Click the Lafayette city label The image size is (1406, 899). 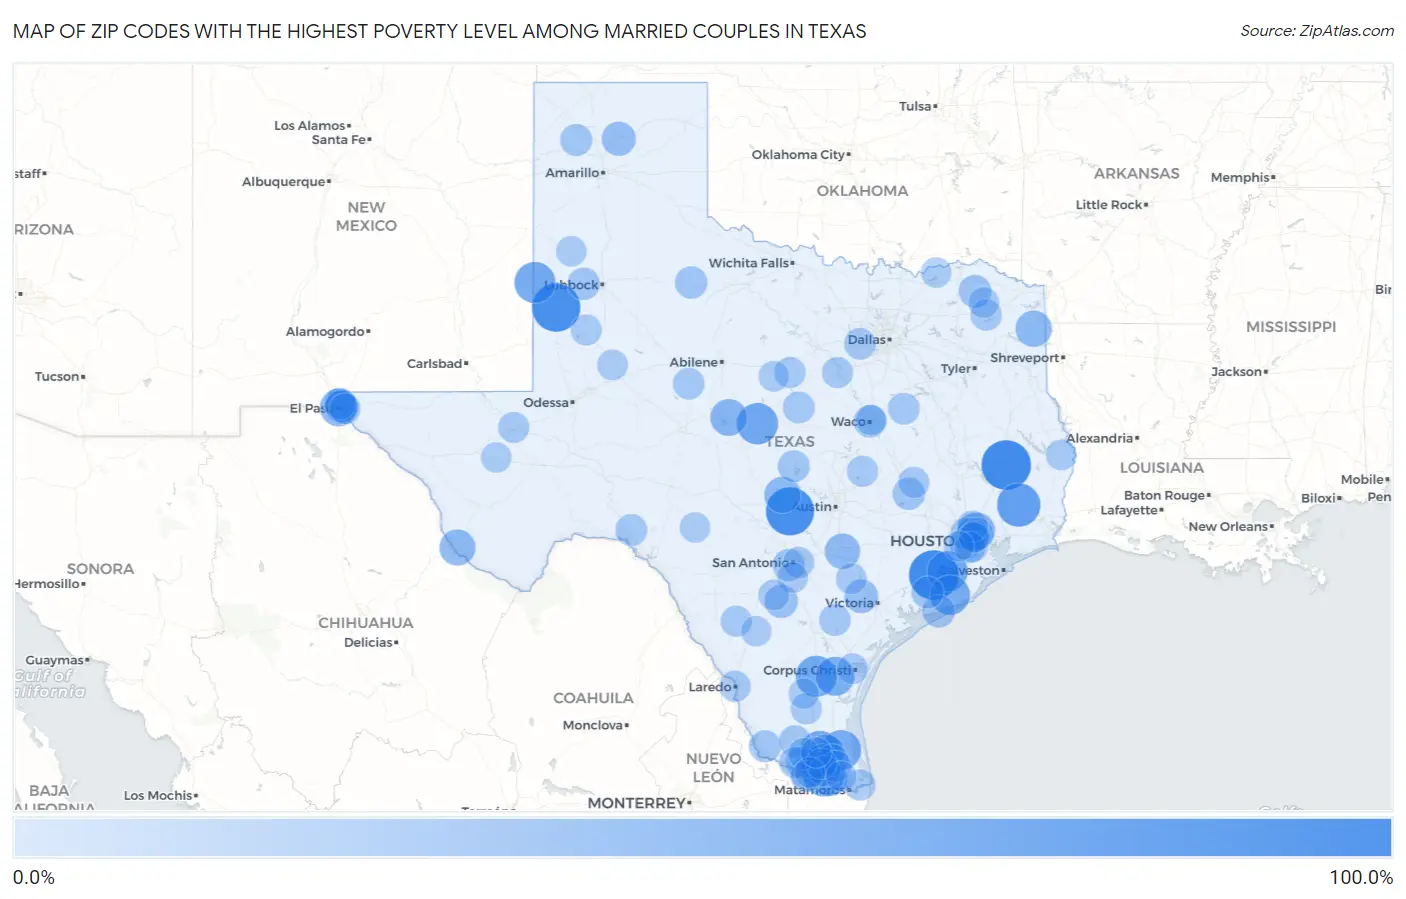click(1130, 511)
